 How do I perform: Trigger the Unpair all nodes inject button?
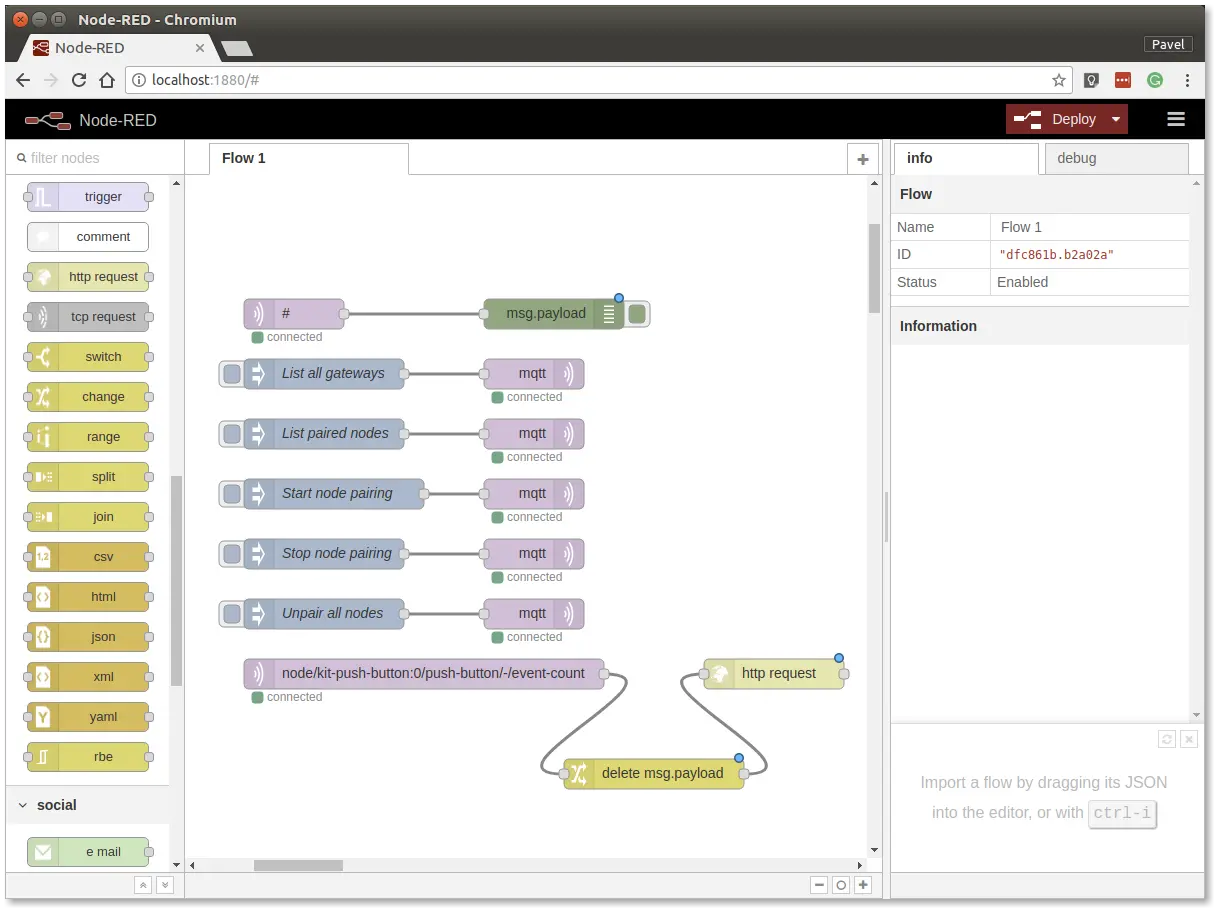click(232, 614)
